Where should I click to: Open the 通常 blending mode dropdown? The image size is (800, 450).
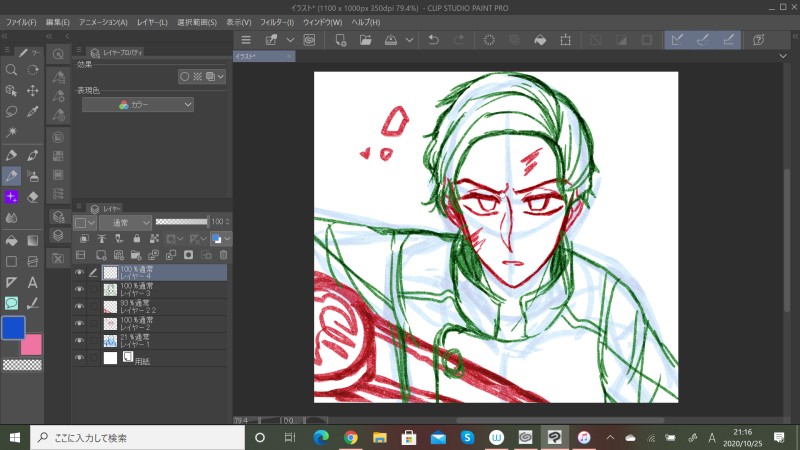pos(126,222)
